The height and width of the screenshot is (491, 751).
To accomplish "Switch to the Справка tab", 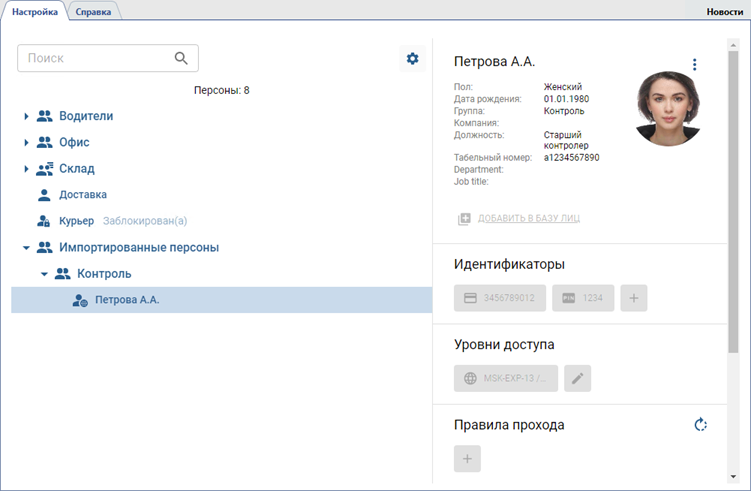I will (95, 11).
